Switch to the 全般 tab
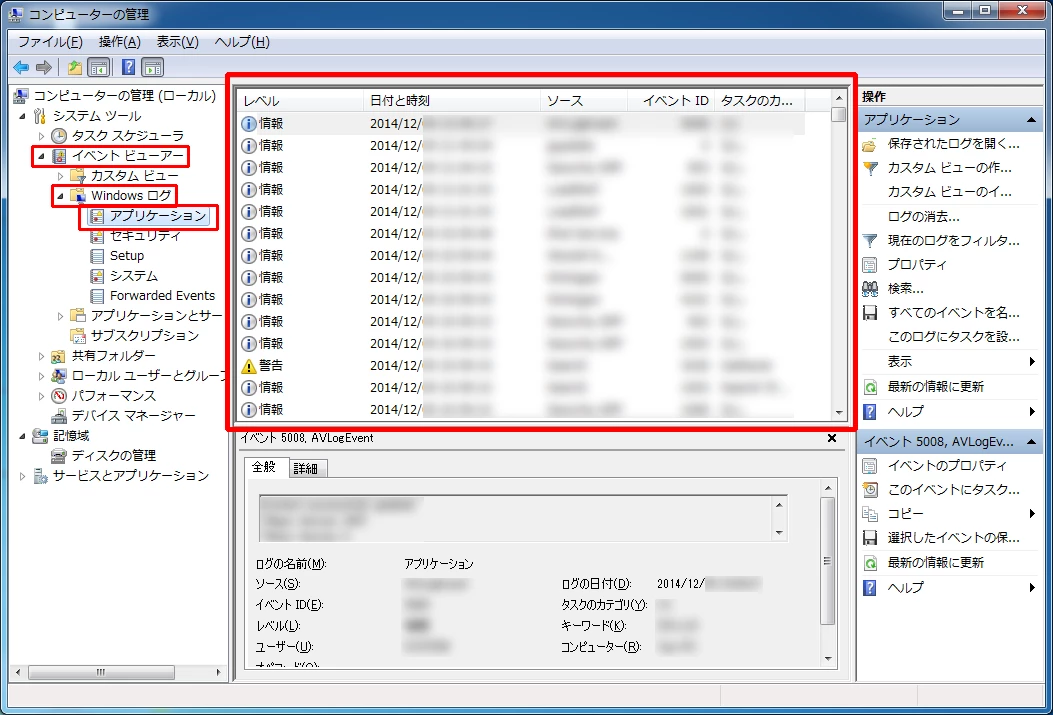Image resolution: width=1053 pixels, height=715 pixels. [x=264, y=467]
